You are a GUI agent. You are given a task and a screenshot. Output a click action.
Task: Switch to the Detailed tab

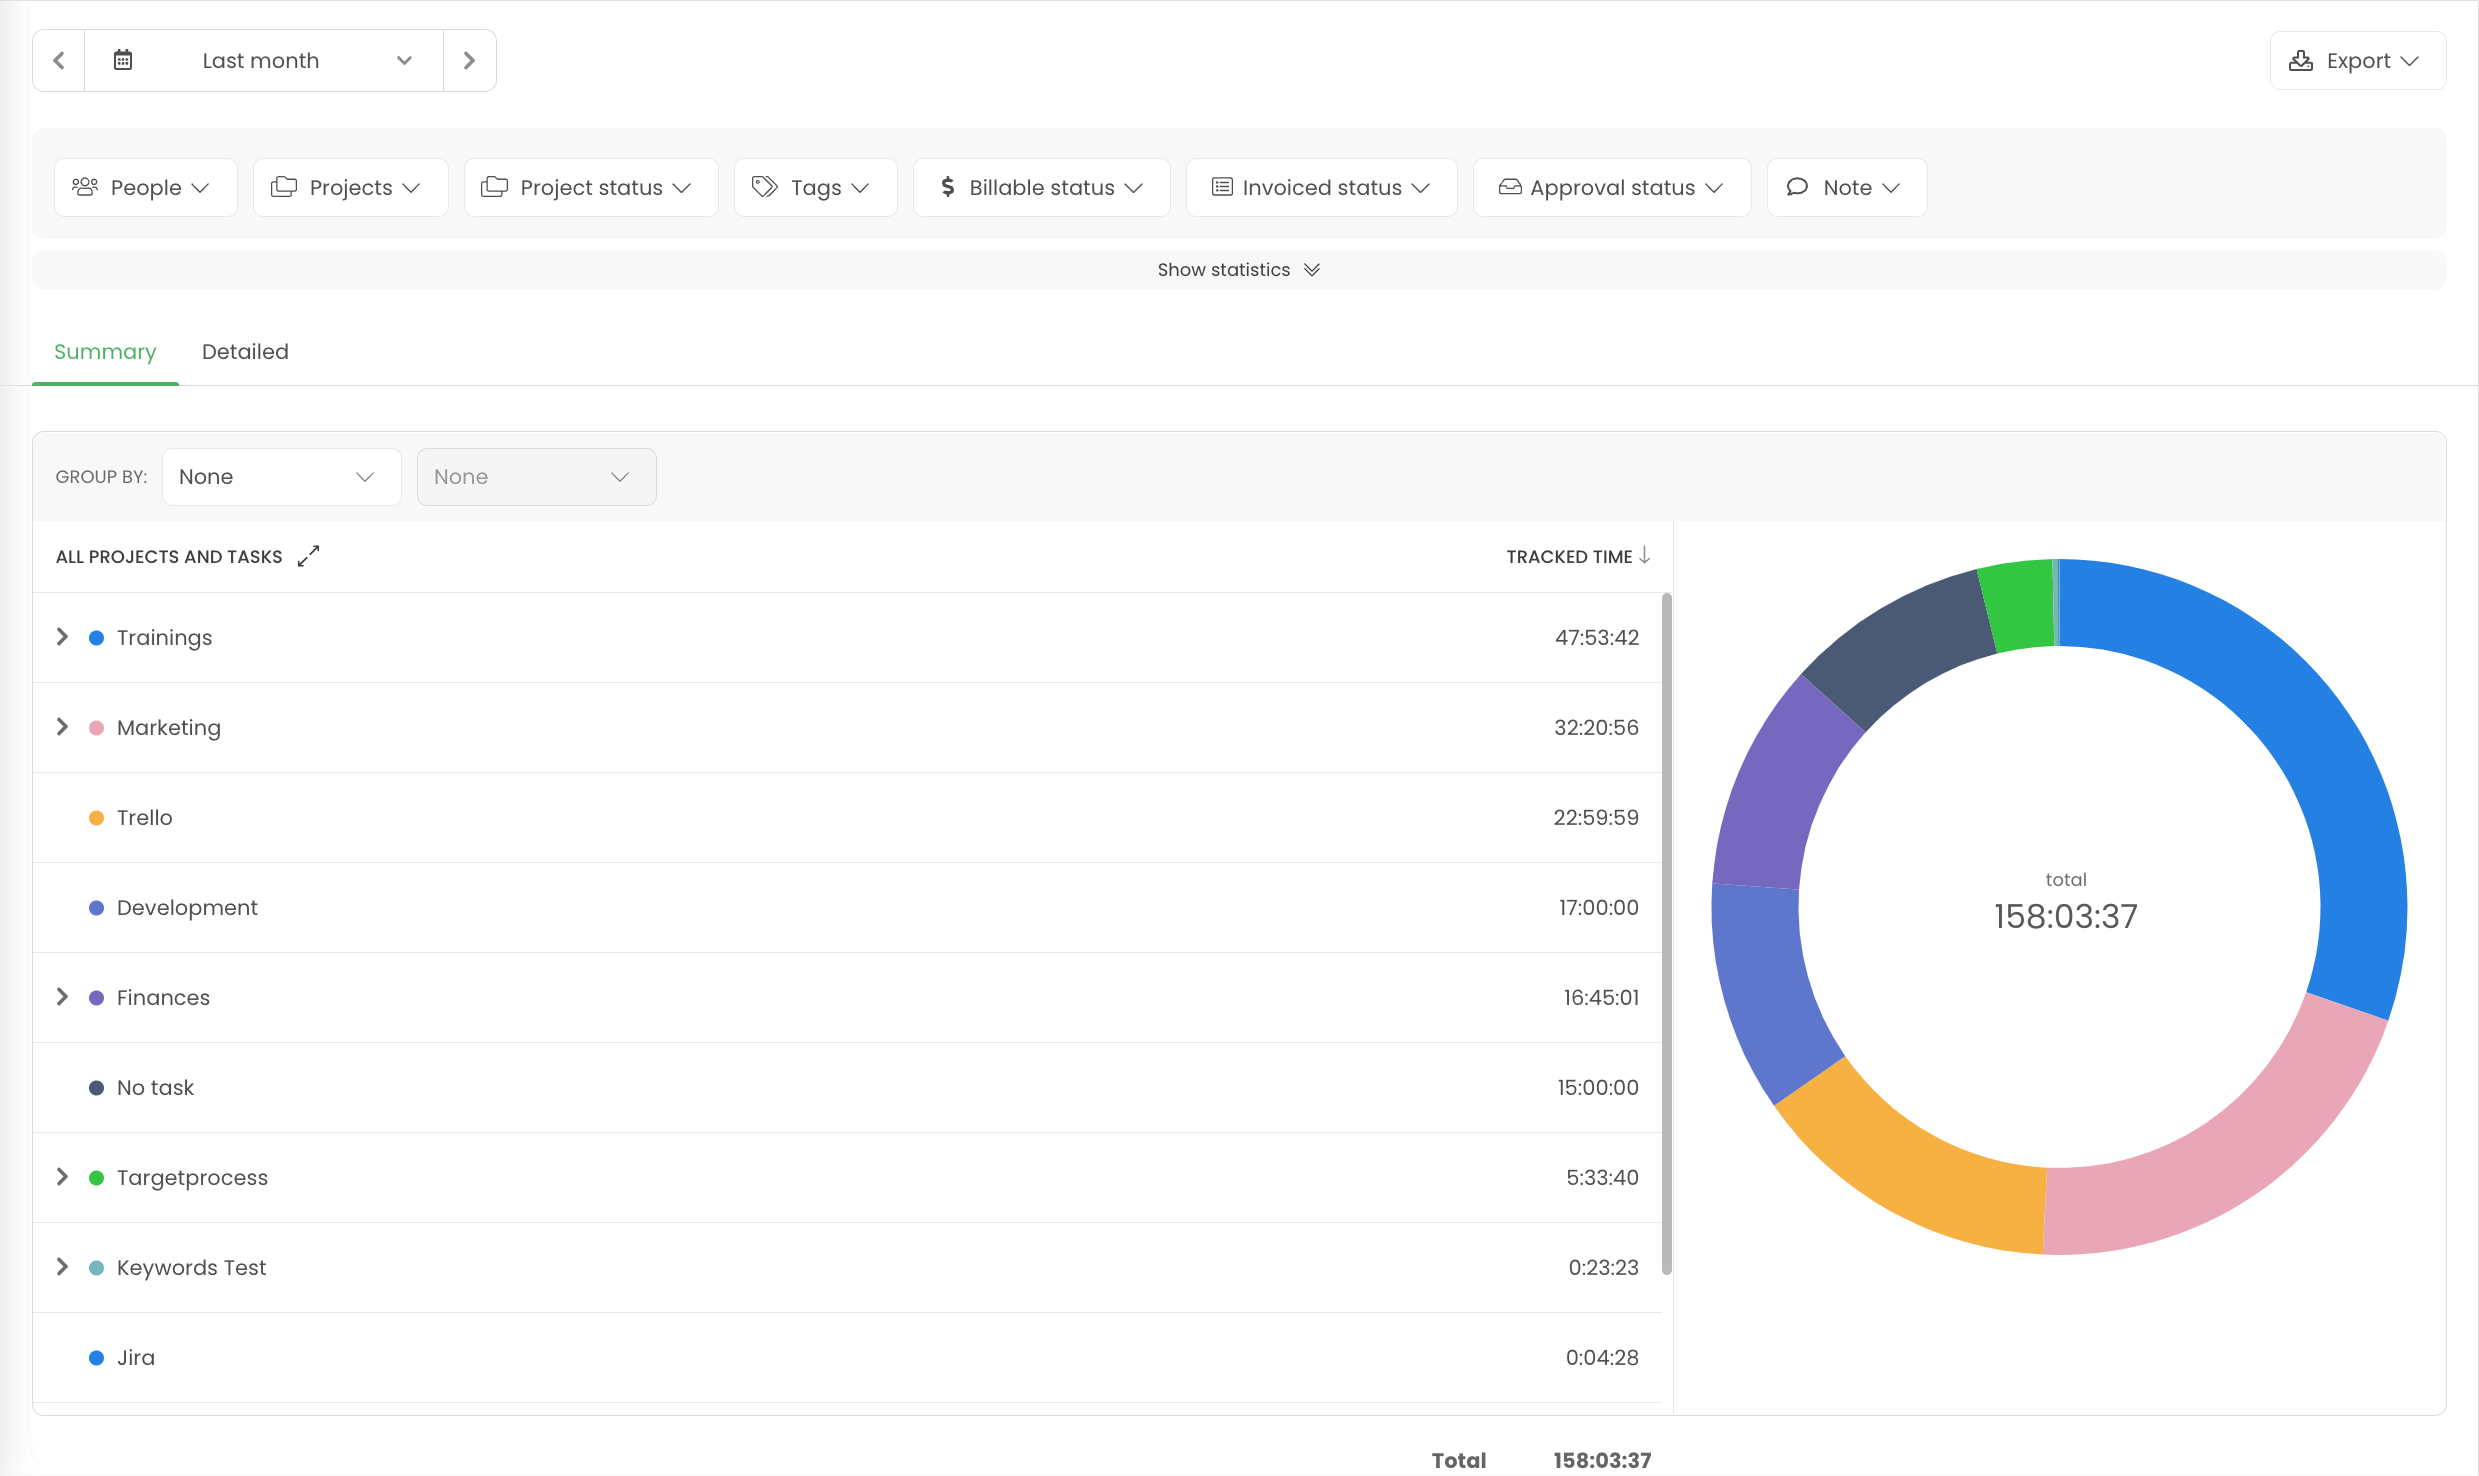245,352
